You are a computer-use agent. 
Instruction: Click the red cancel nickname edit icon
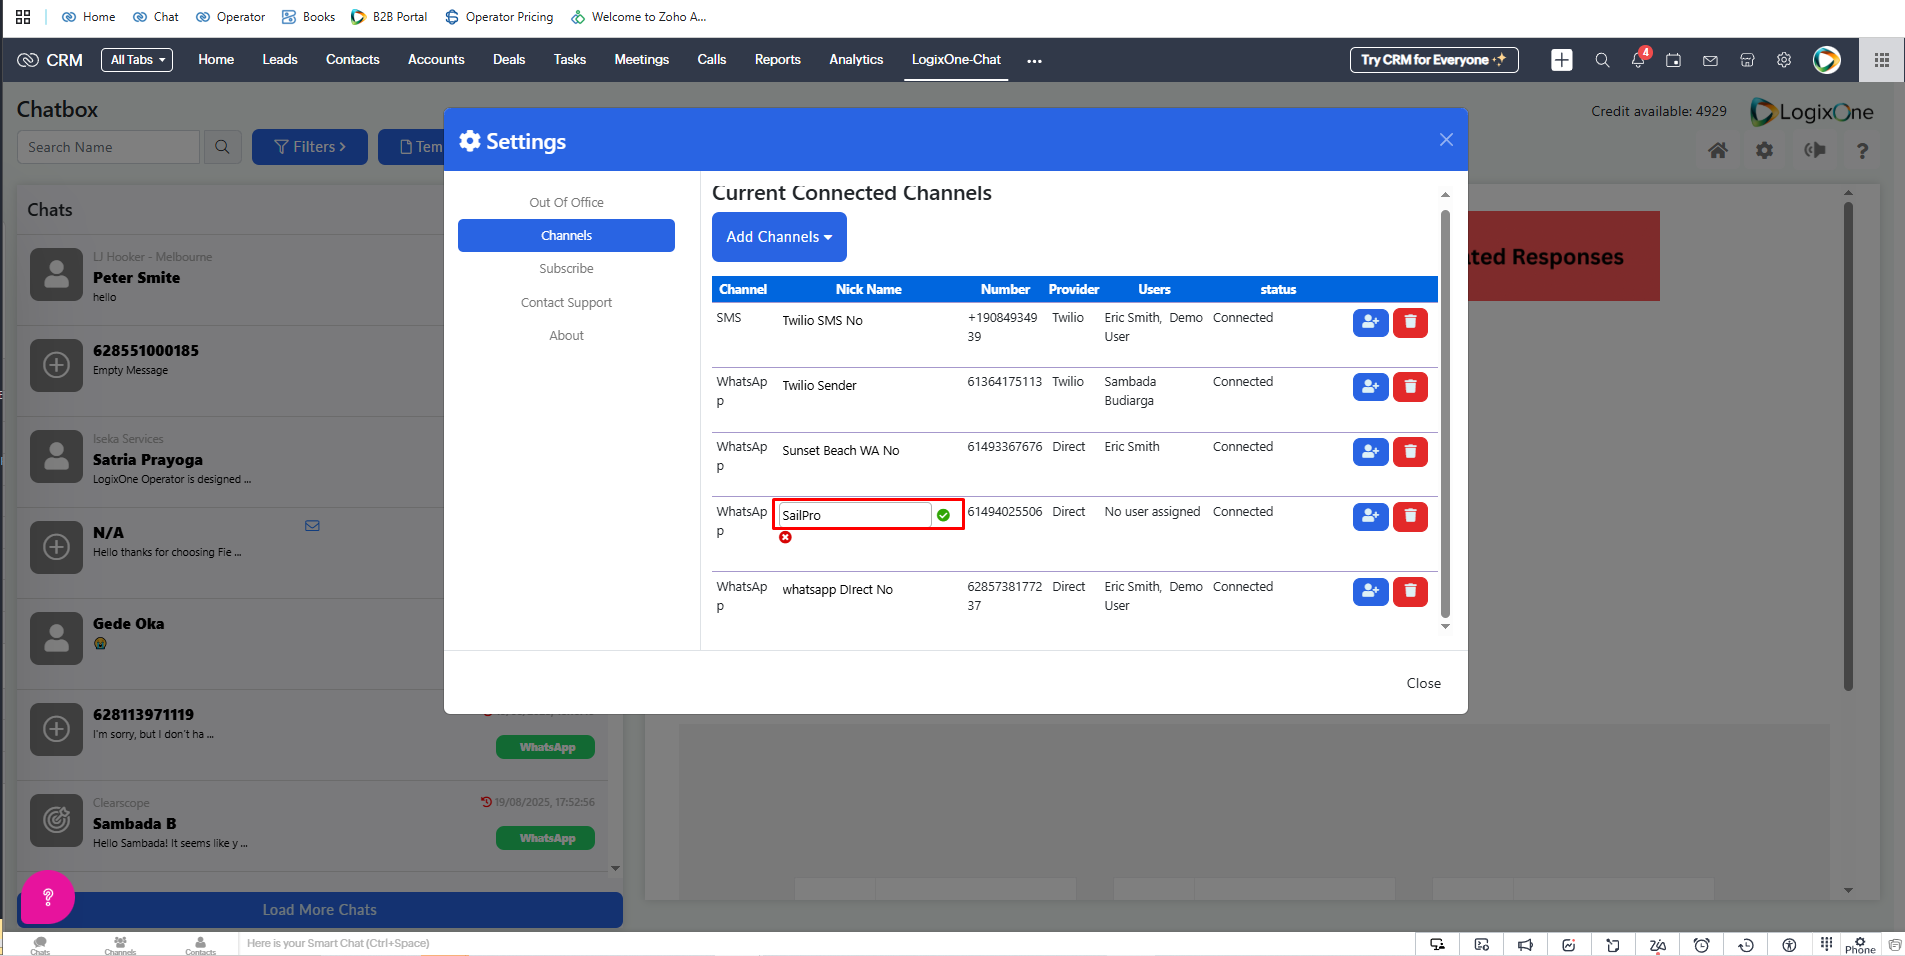786,538
